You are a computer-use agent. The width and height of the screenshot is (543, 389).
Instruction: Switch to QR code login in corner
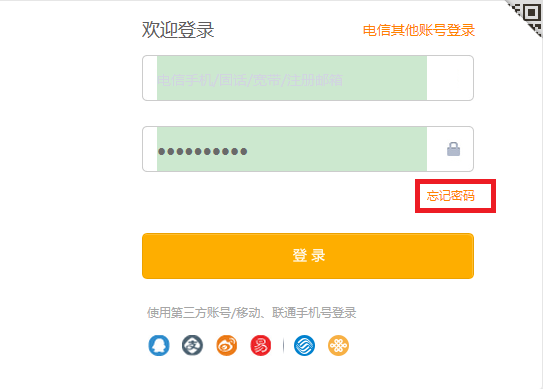528,16
